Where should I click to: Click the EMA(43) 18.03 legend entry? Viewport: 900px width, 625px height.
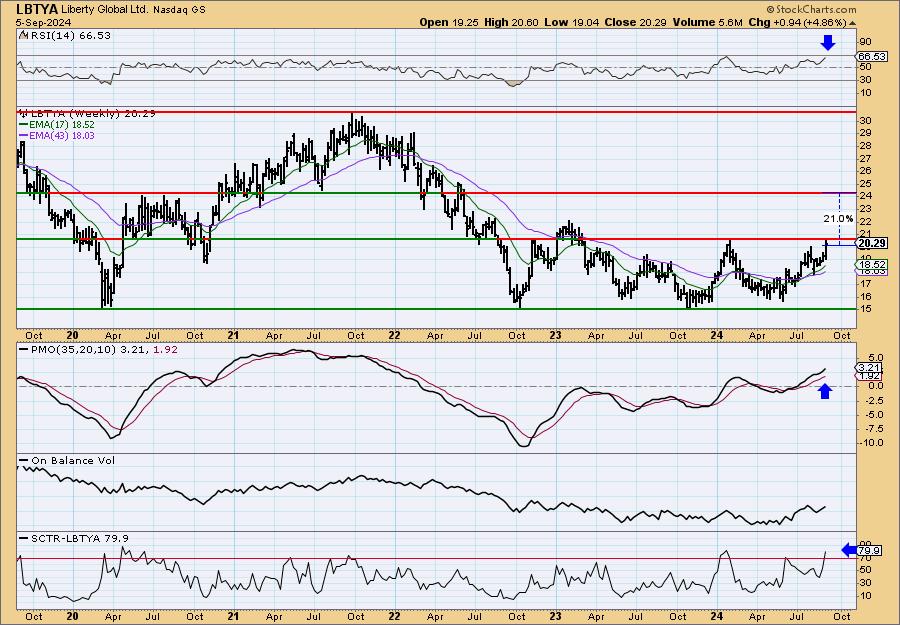(61, 135)
